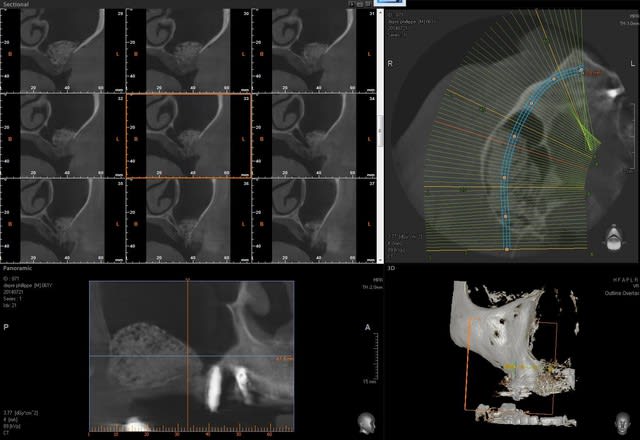Screen dimensions: 640x440
Task: Click the middle icon in Sectional header
Action: 360,4
